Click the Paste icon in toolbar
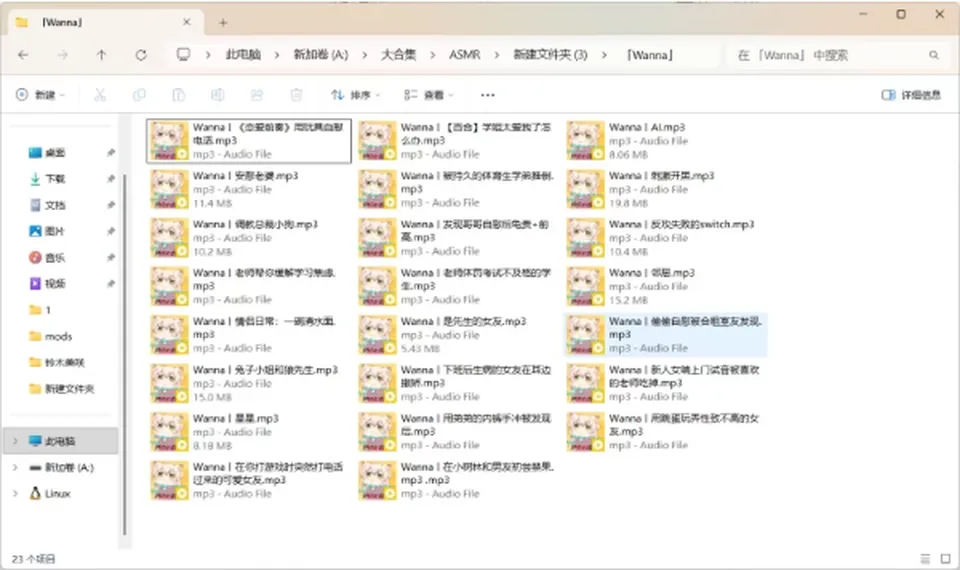Image resolution: width=960 pixels, height=570 pixels. (x=178, y=95)
